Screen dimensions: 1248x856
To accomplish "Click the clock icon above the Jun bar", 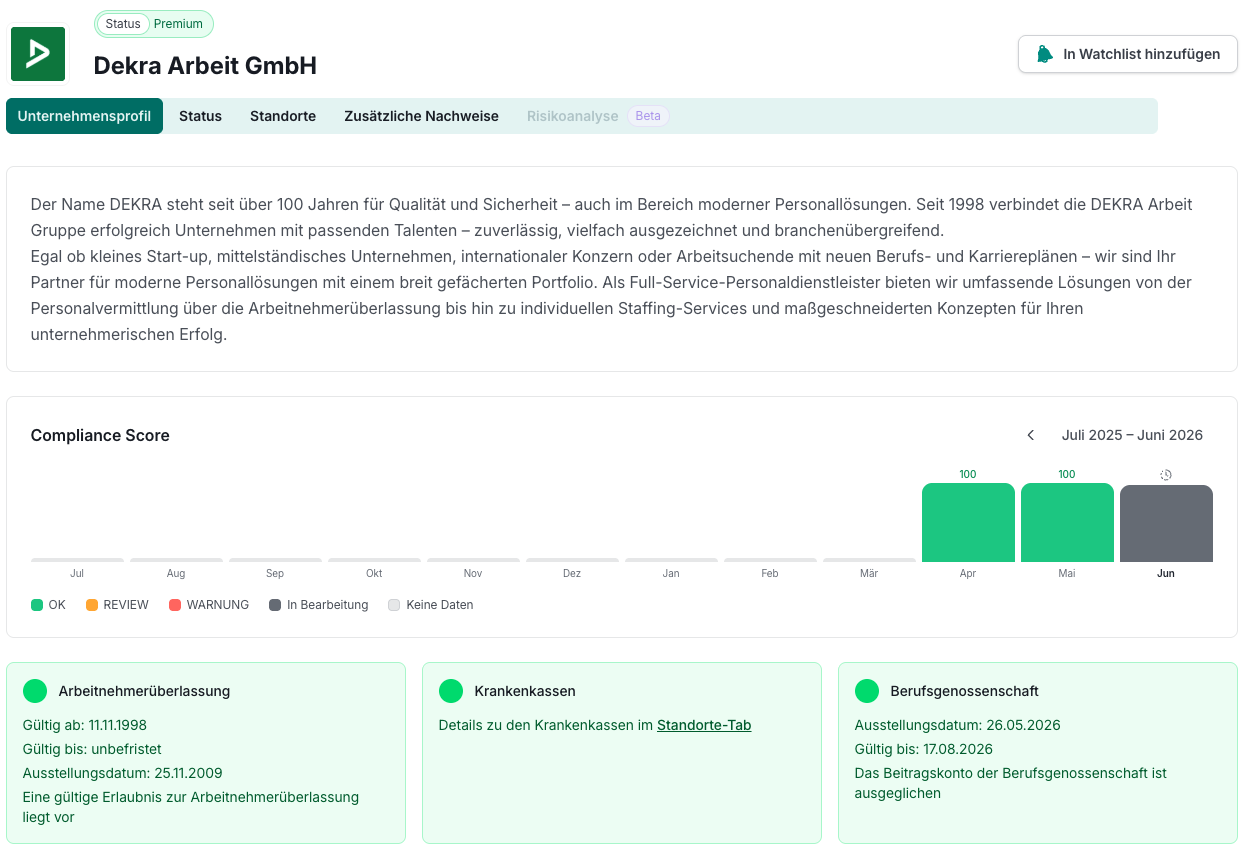I will (x=1166, y=475).
